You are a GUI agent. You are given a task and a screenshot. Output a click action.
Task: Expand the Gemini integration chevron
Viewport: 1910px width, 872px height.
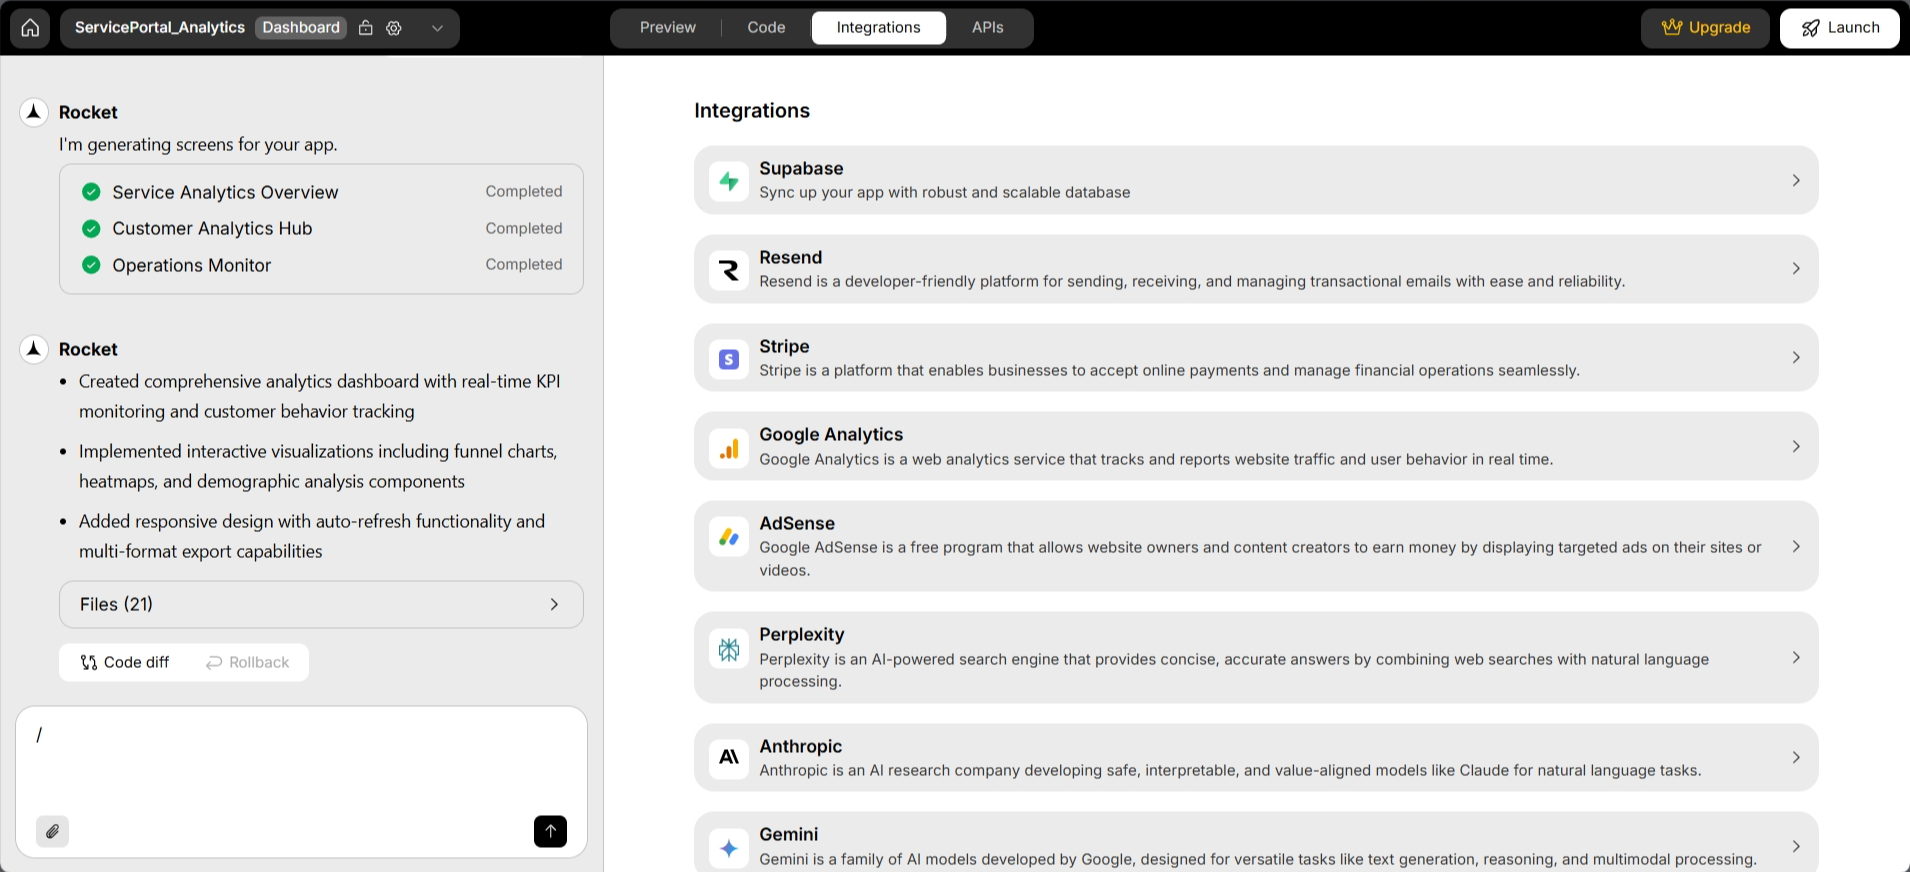[x=1796, y=846]
